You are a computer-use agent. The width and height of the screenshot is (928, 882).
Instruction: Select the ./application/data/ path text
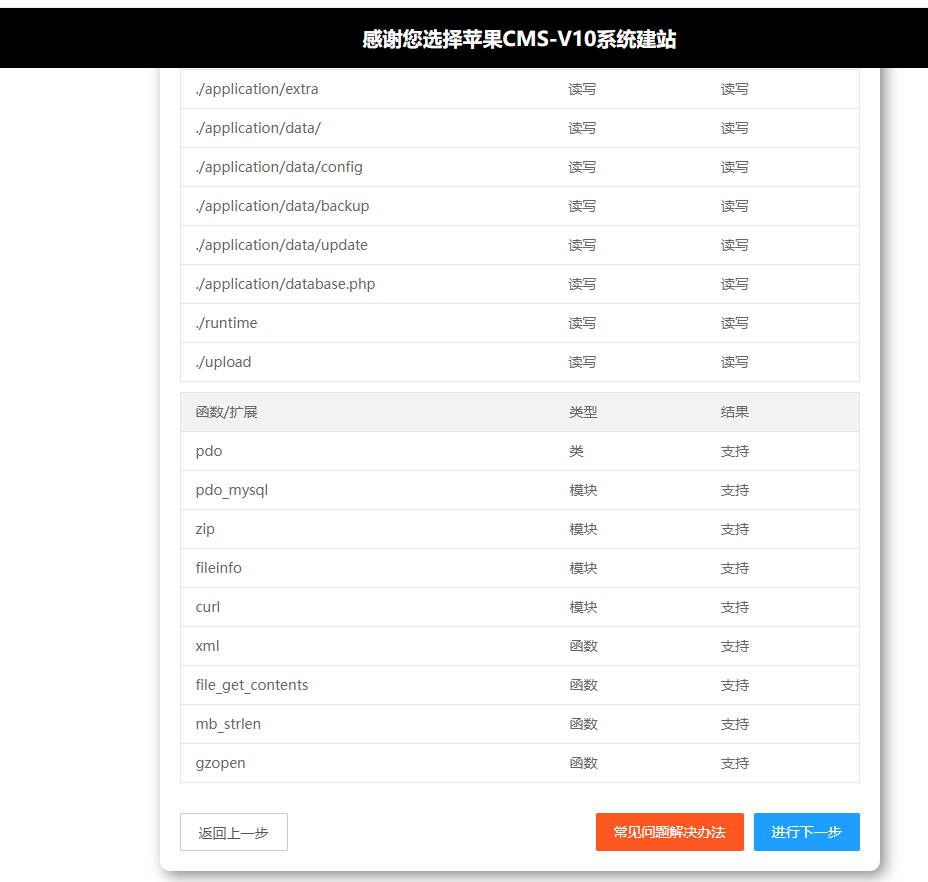pyautogui.click(x=258, y=128)
